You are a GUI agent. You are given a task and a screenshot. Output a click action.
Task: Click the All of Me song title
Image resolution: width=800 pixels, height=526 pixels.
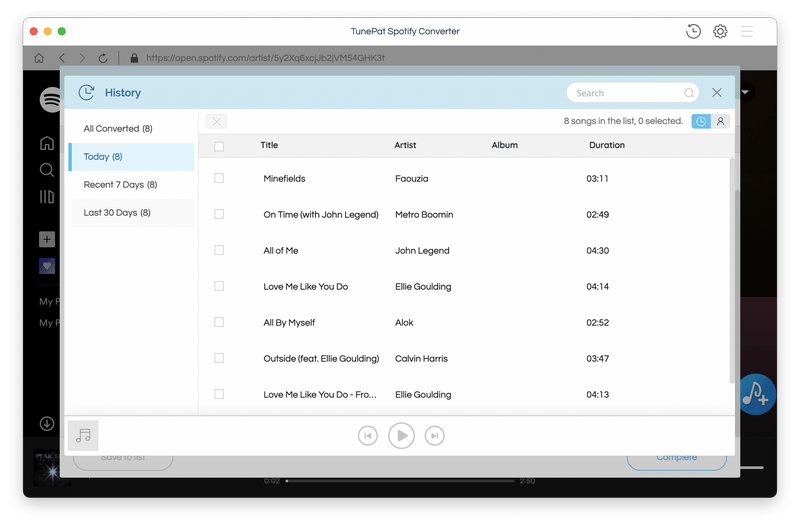(281, 251)
